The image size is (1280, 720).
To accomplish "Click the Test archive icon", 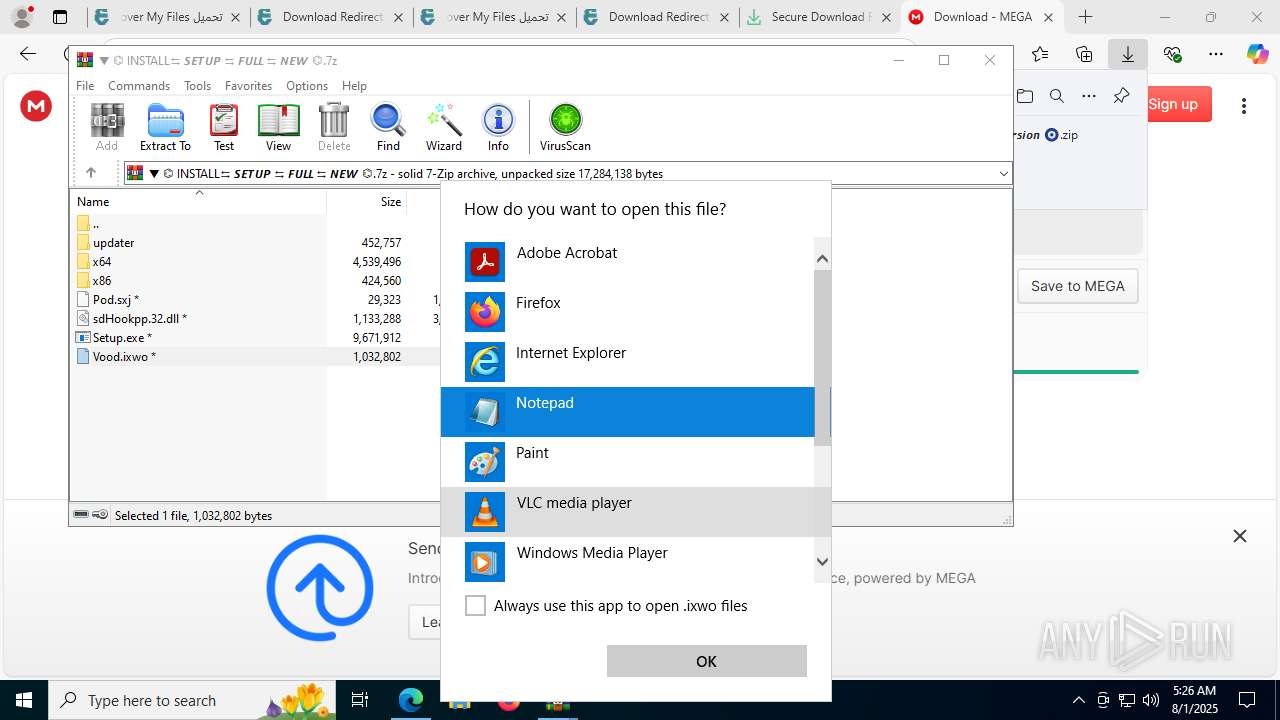I will pyautogui.click(x=224, y=127).
